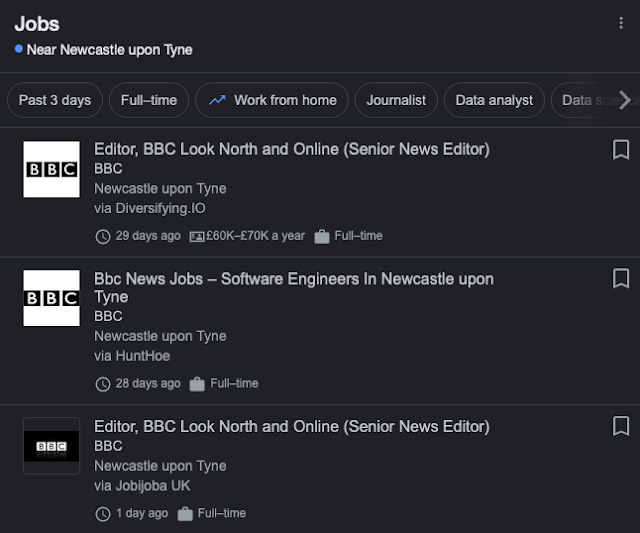Open Senior News Editor job via Diversifying.IO

(292, 149)
